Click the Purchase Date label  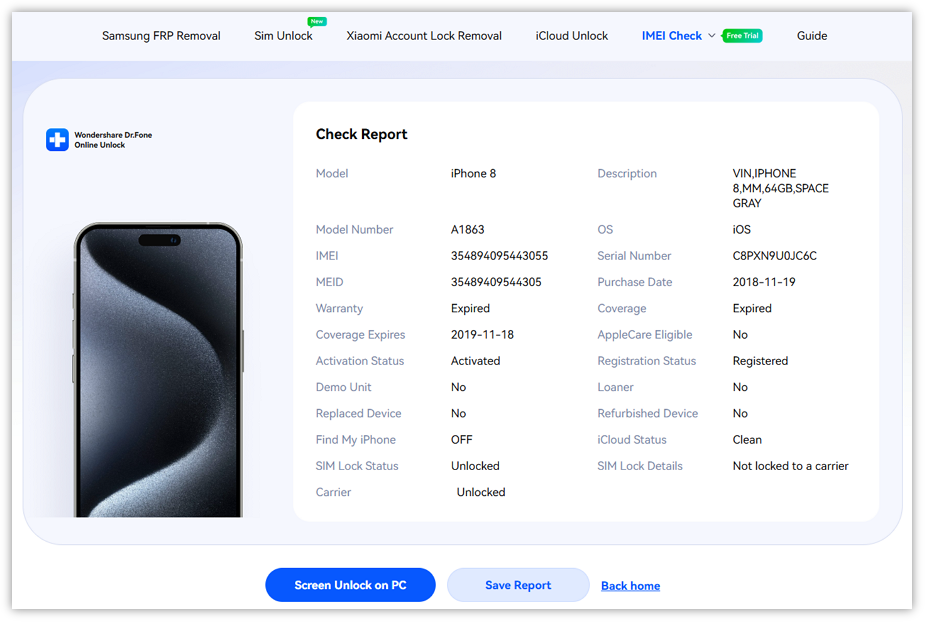[635, 282]
